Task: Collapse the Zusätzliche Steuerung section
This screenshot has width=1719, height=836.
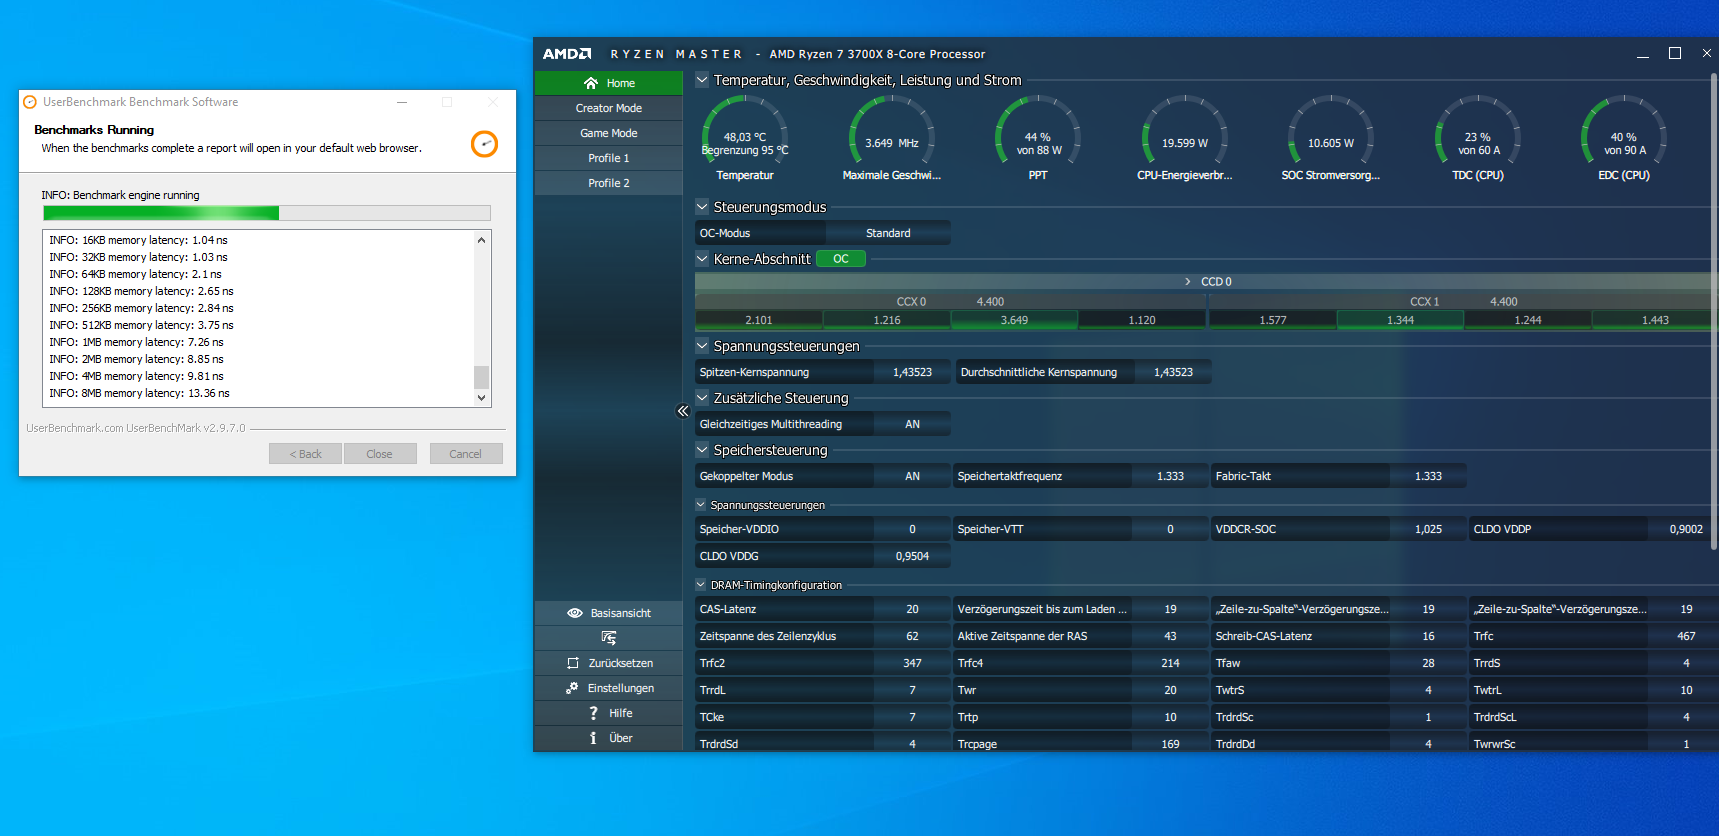Action: (x=702, y=398)
